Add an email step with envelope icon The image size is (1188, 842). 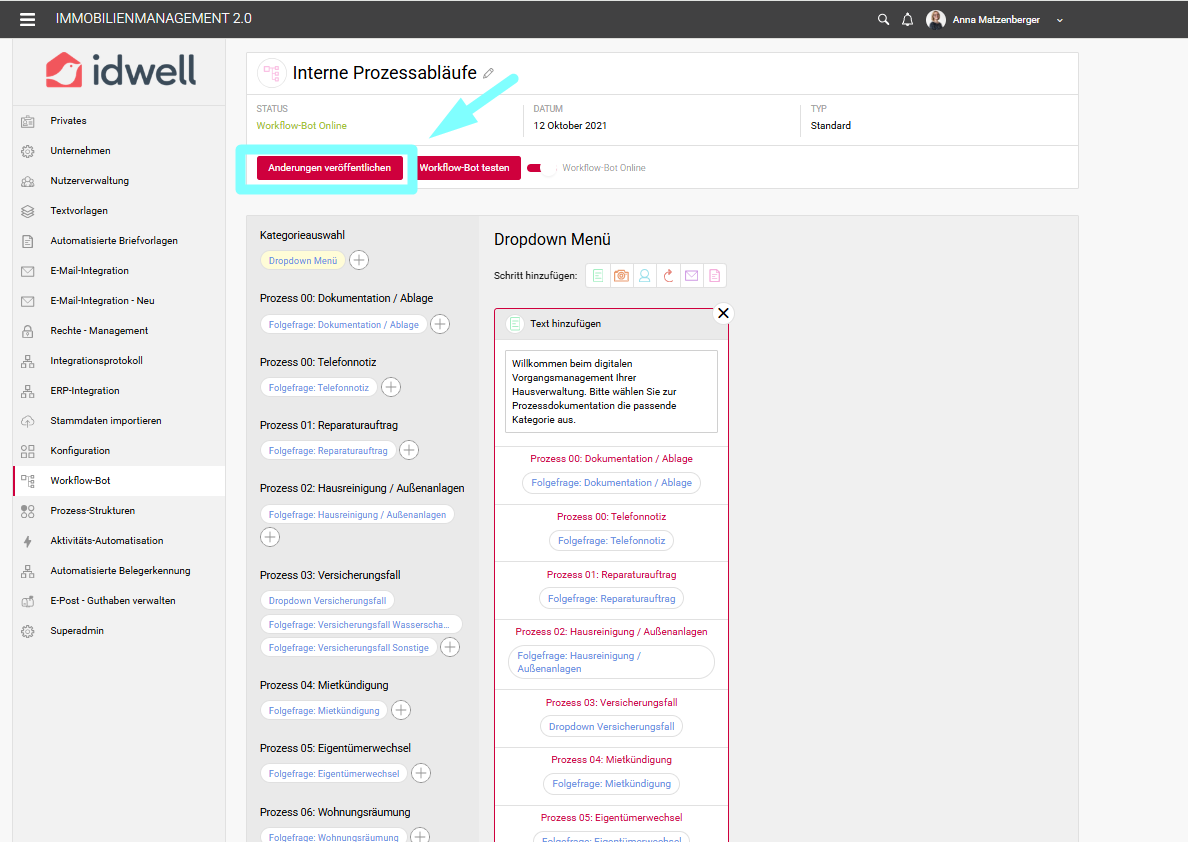click(x=691, y=276)
